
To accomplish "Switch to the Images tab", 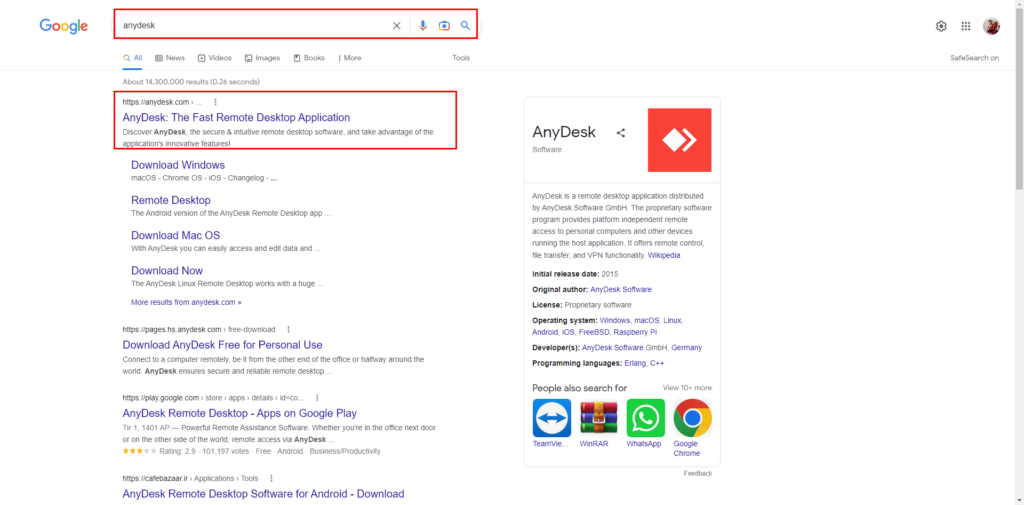I will point(263,58).
